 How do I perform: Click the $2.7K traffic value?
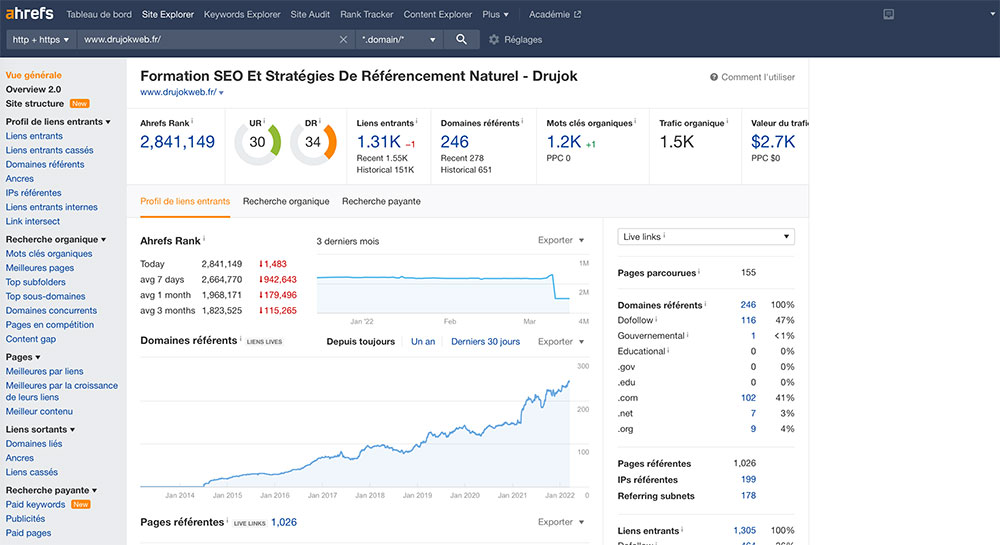tap(773, 142)
